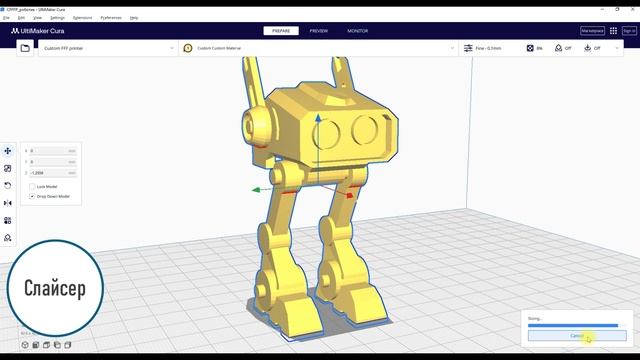Open file with the folder icon

coord(25,48)
